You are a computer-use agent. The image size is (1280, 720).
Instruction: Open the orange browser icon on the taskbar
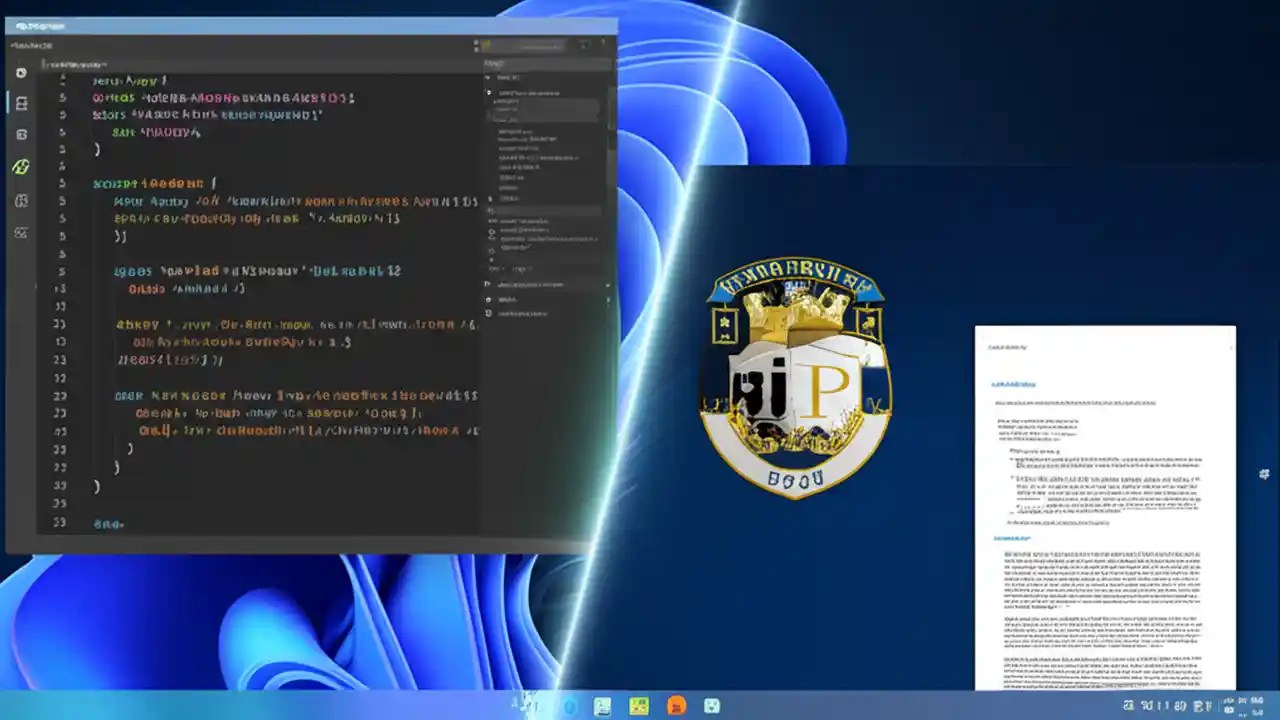(676, 707)
